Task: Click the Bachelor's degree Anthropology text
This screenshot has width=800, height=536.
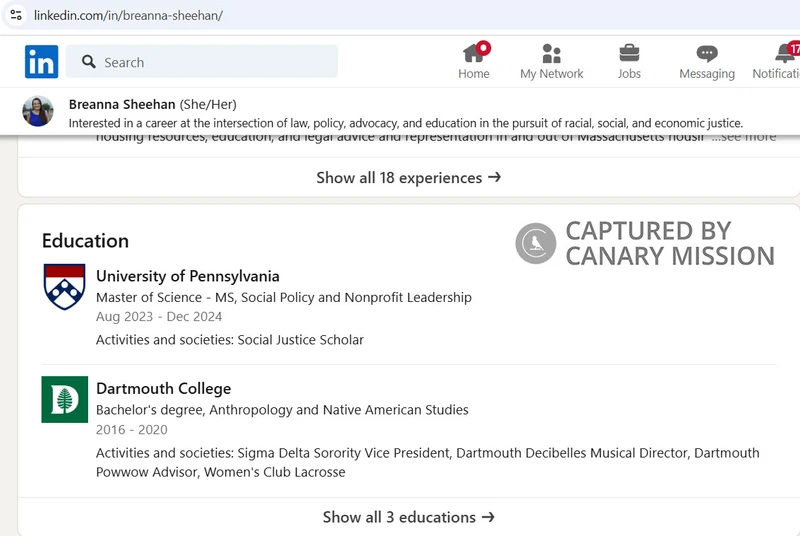Action: (x=282, y=410)
